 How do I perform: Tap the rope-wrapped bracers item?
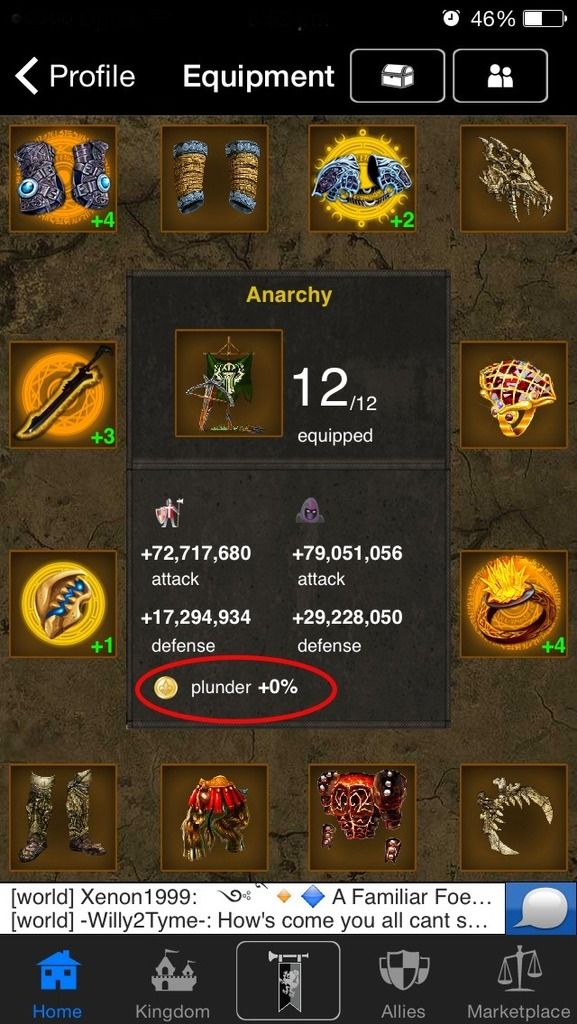tap(214, 178)
